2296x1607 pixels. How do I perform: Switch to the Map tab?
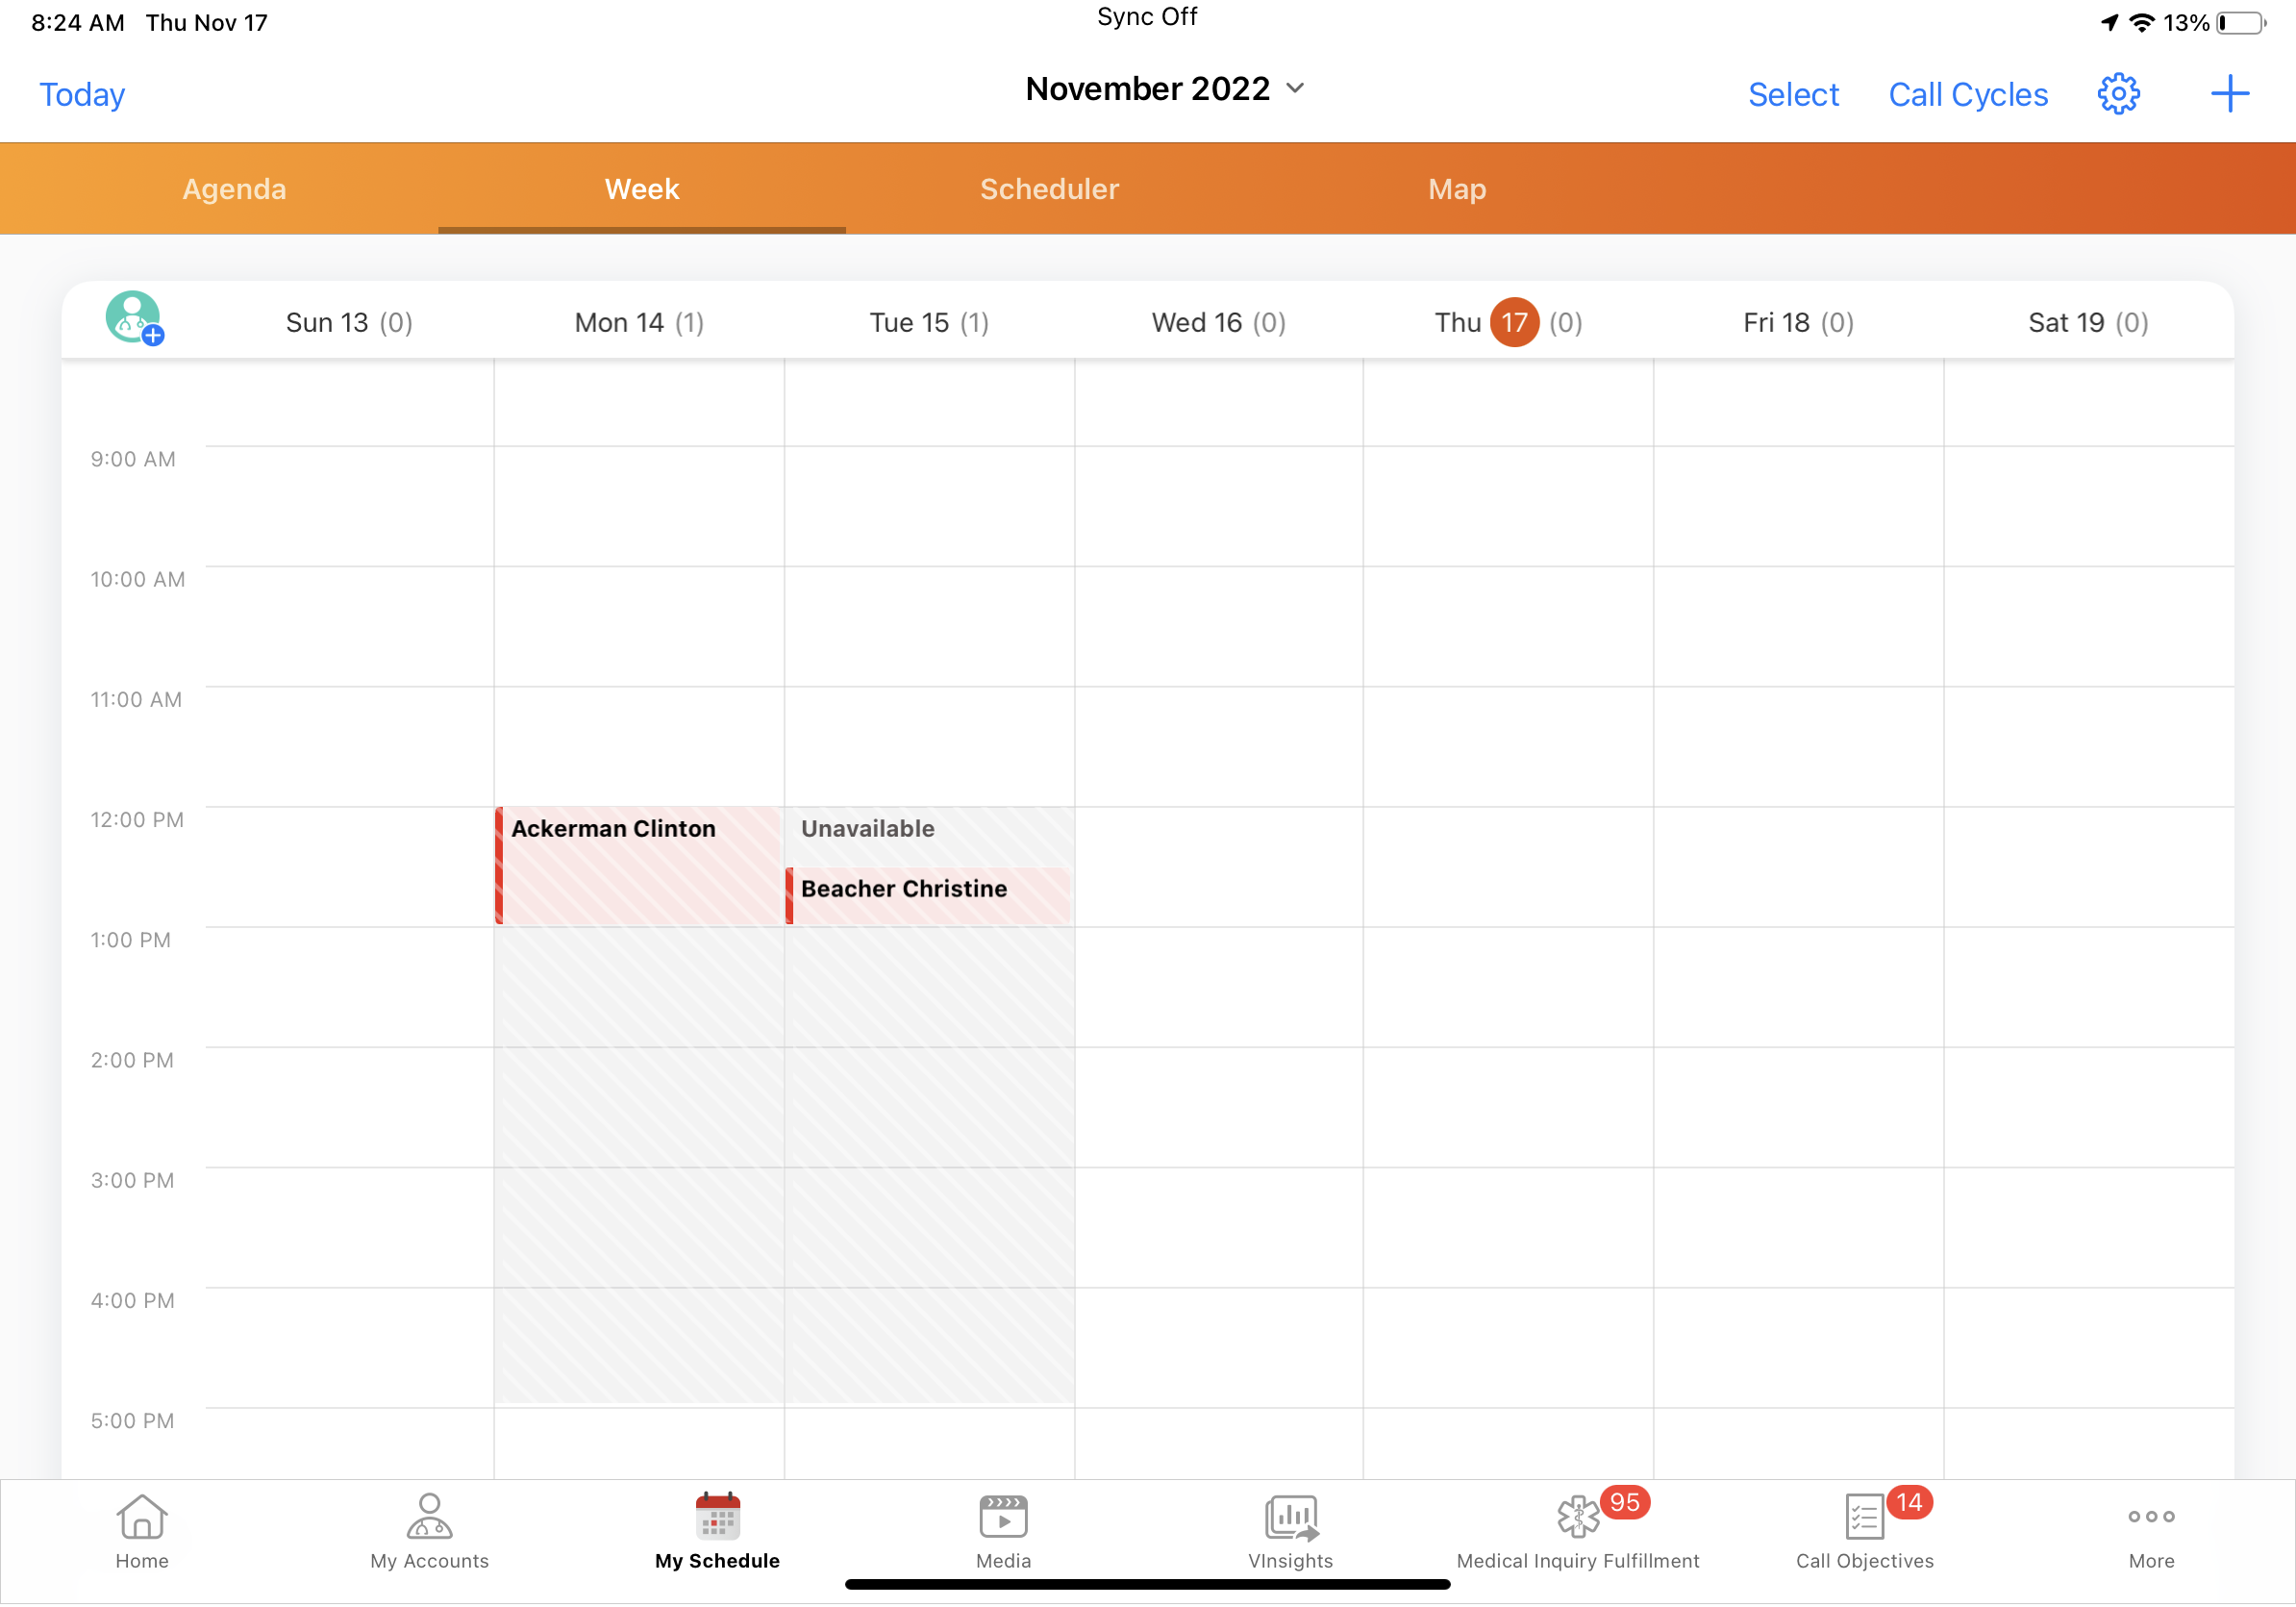pos(1456,189)
